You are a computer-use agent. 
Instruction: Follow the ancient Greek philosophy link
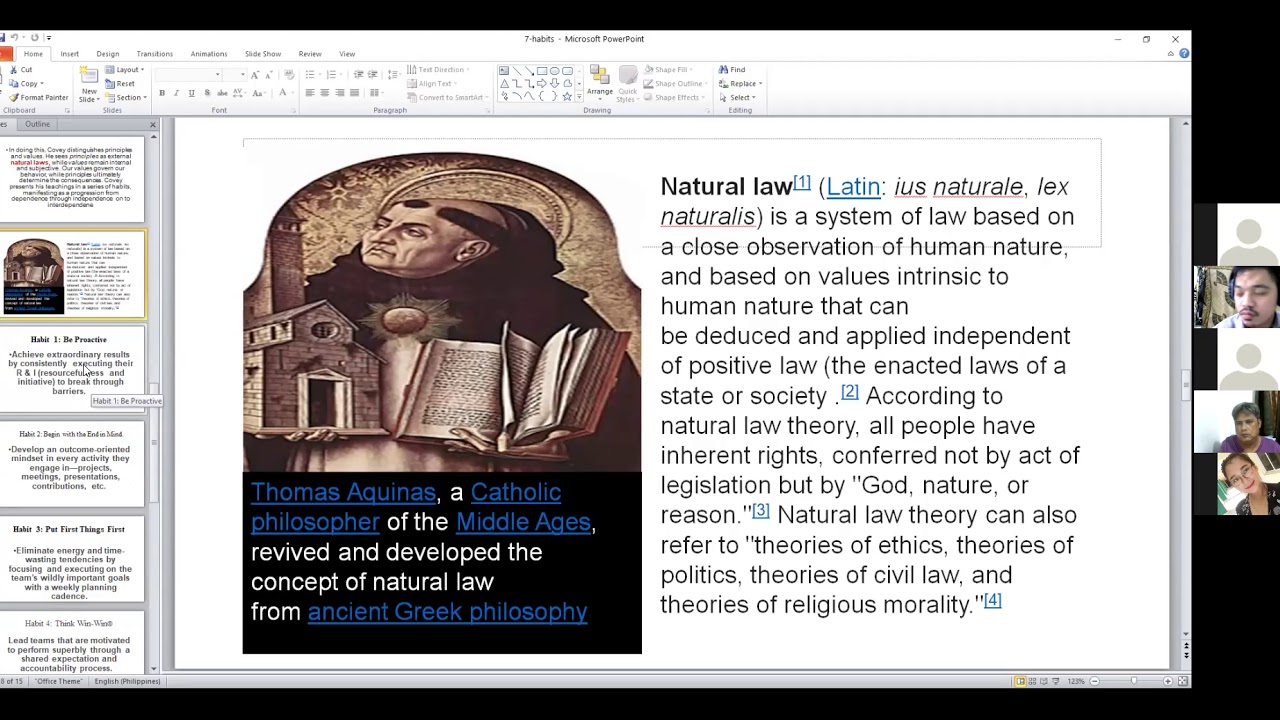pyautogui.click(x=447, y=612)
